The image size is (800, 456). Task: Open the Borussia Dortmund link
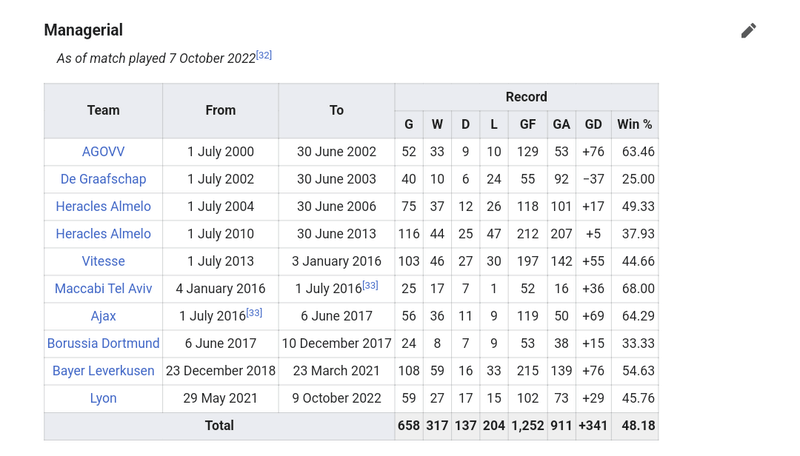(103, 343)
